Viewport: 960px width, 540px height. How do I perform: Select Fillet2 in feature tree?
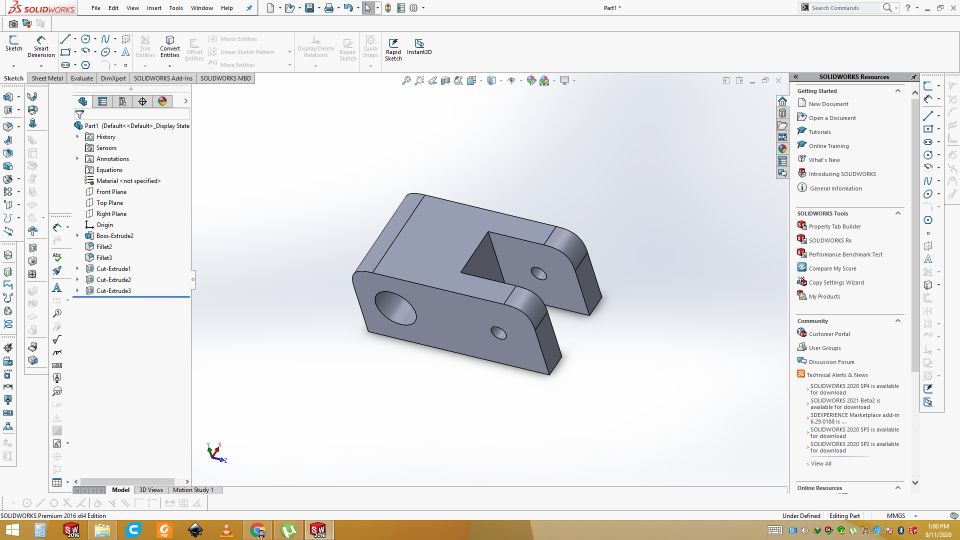(104, 247)
